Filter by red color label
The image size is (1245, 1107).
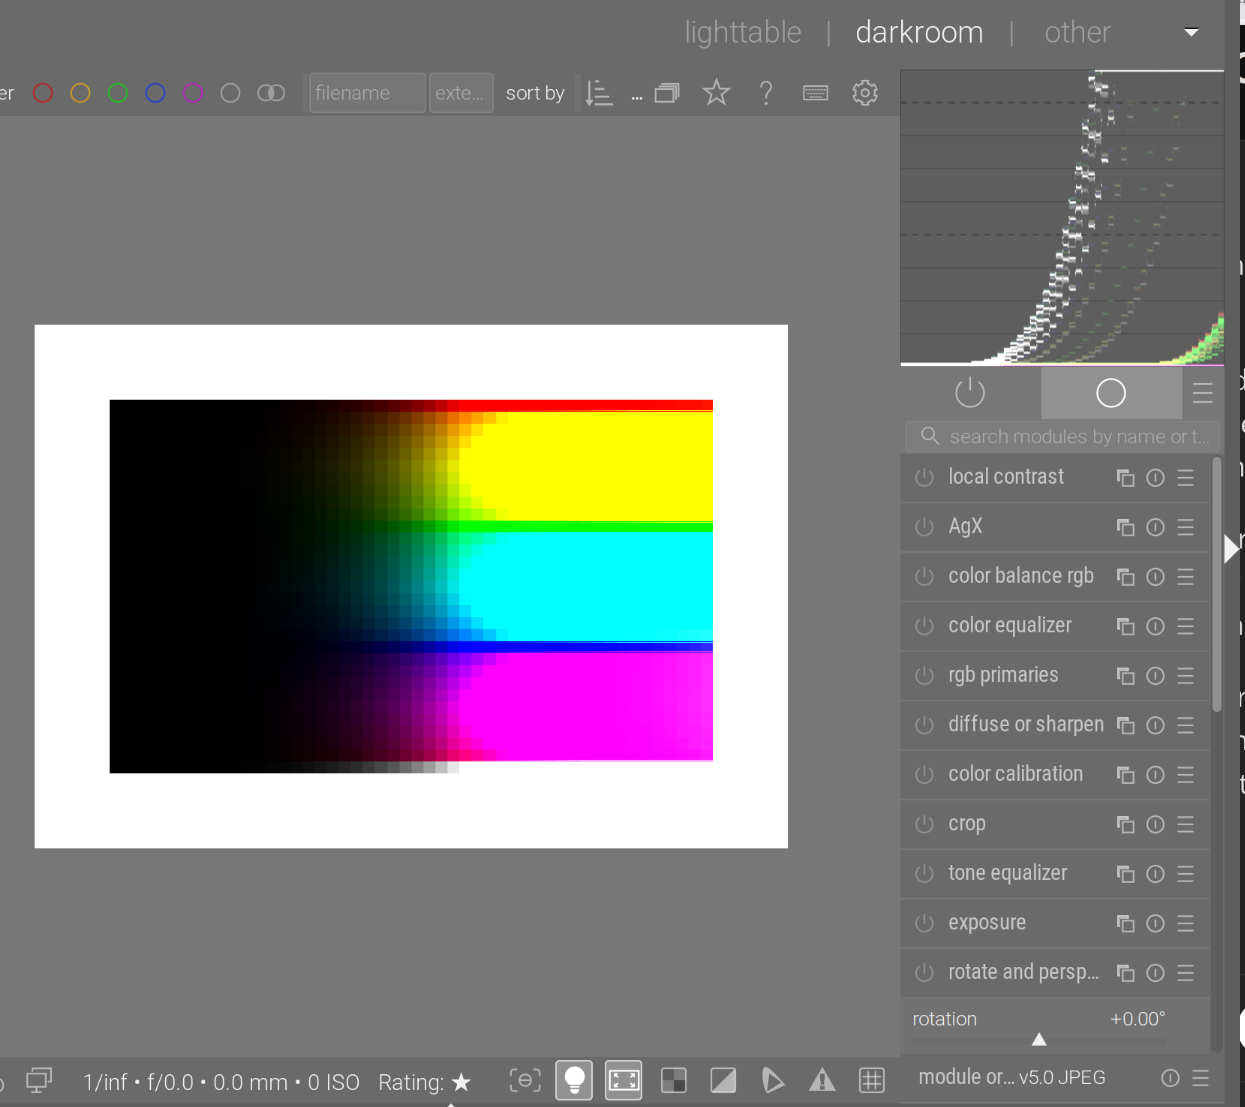point(43,93)
